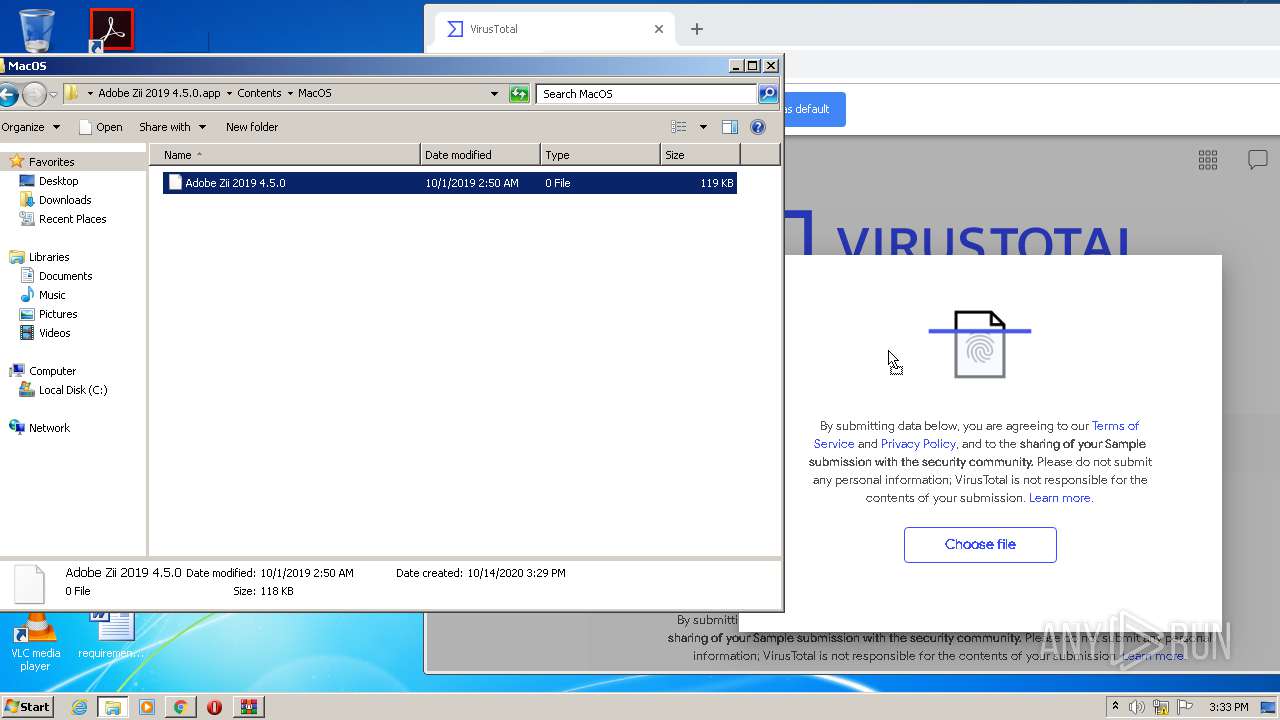This screenshot has width=1280, height=720.
Task: Open media player from taskbar
Action: (x=147, y=707)
